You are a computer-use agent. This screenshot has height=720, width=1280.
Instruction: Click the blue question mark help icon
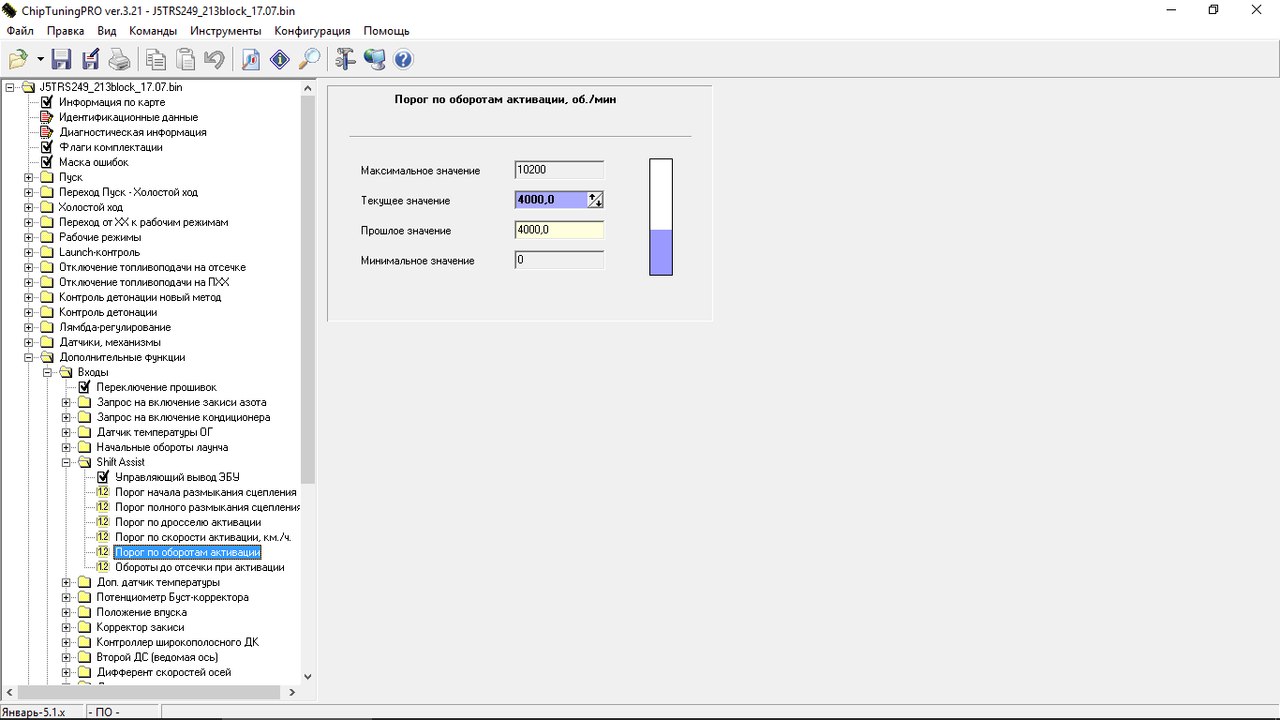(403, 60)
